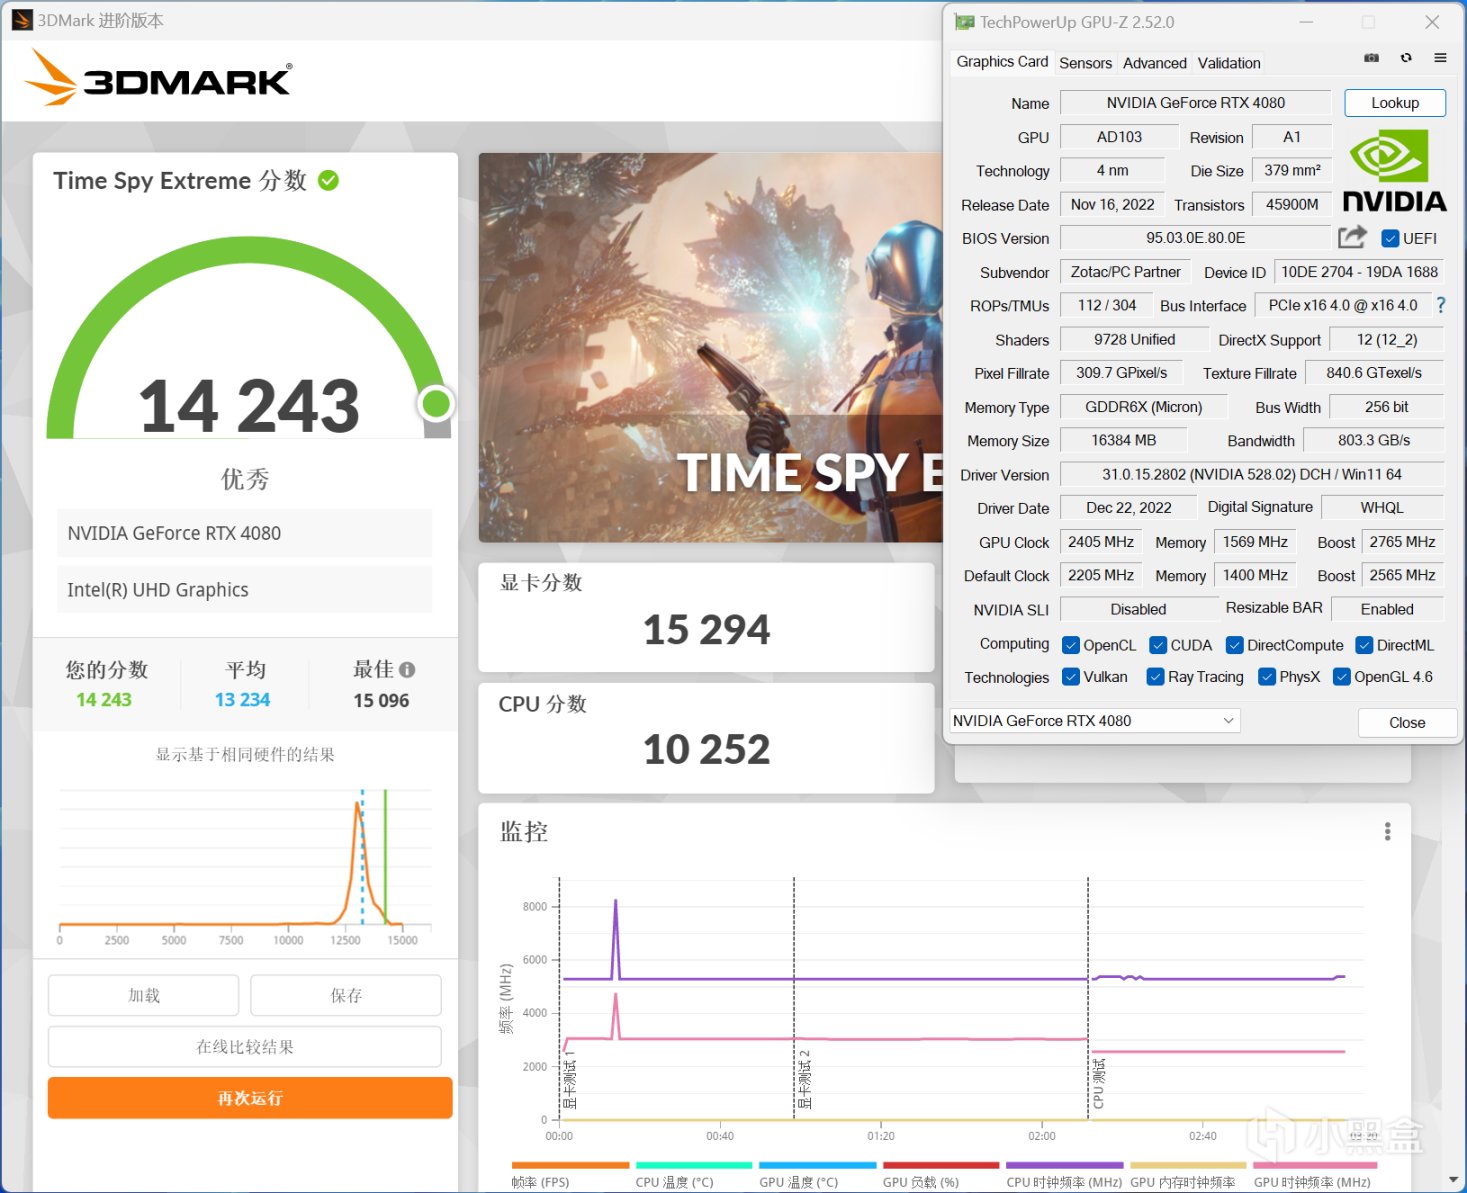The height and width of the screenshot is (1193, 1467).
Task: Click the 保存 button
Action: pyautogui.click(x=346, y=995)
